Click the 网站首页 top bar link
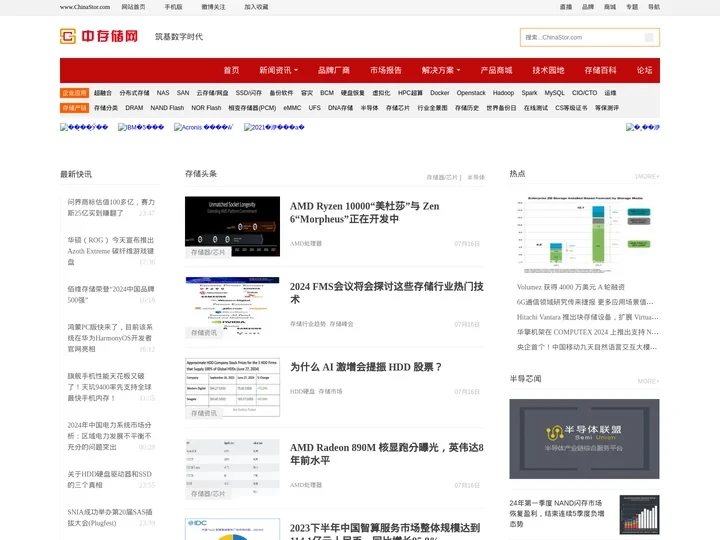 pos(133,7)
